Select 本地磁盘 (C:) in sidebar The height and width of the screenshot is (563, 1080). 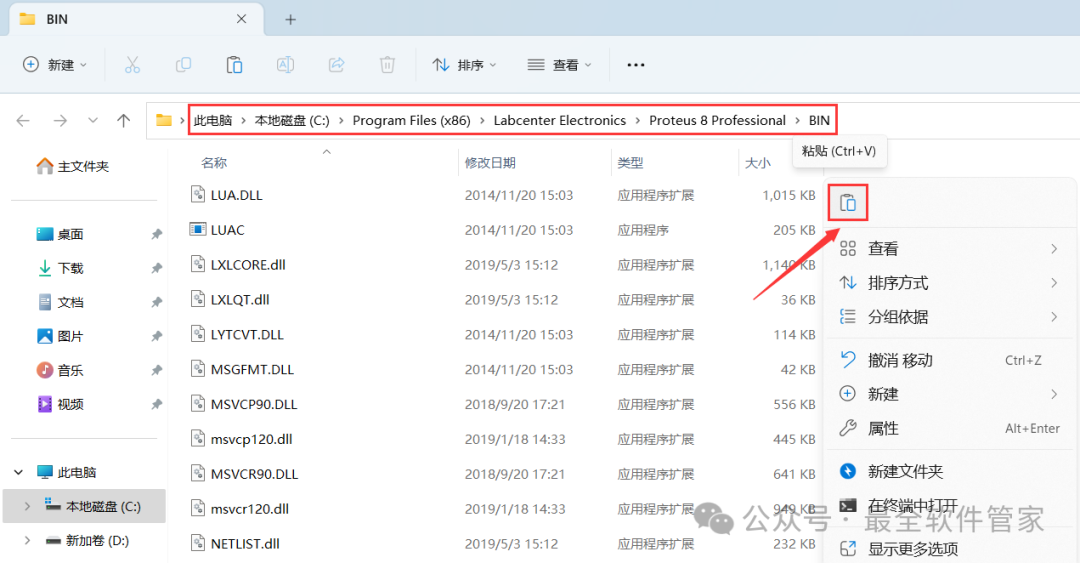84,506
